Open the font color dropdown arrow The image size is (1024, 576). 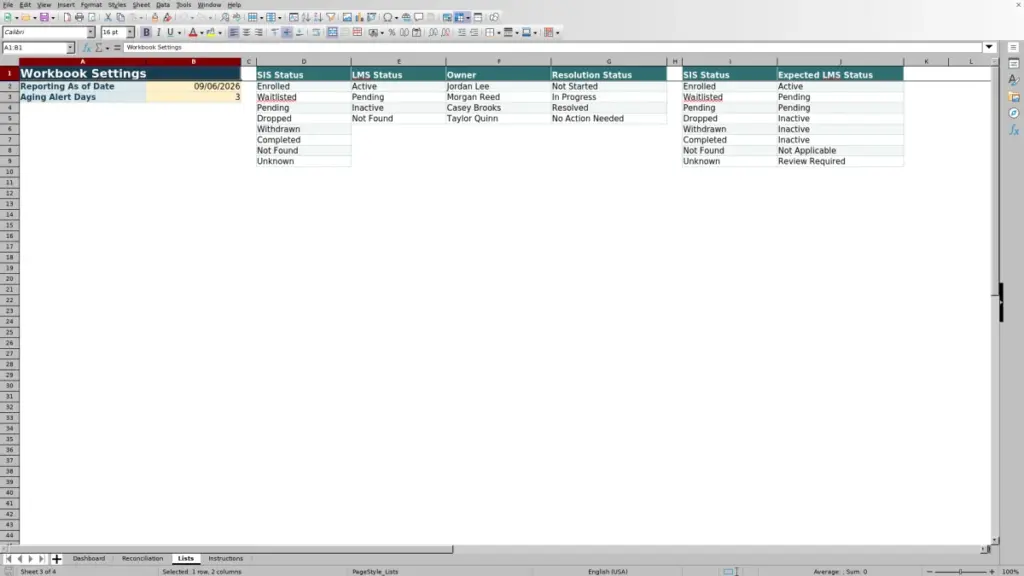coord(201,32)
